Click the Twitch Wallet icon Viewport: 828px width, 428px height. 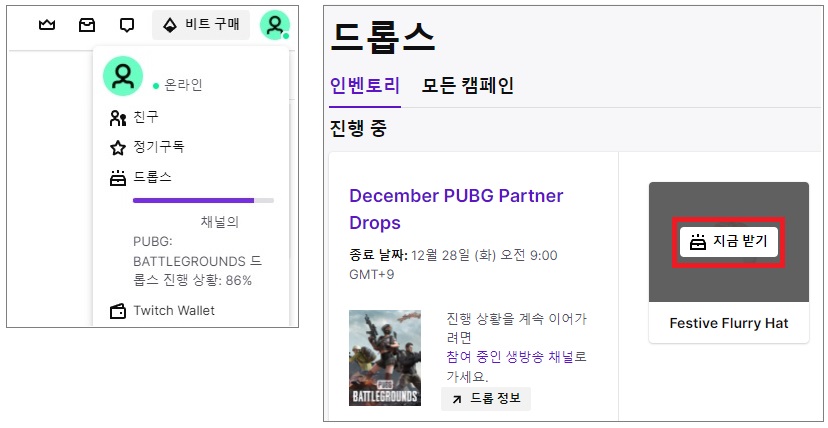118,311
